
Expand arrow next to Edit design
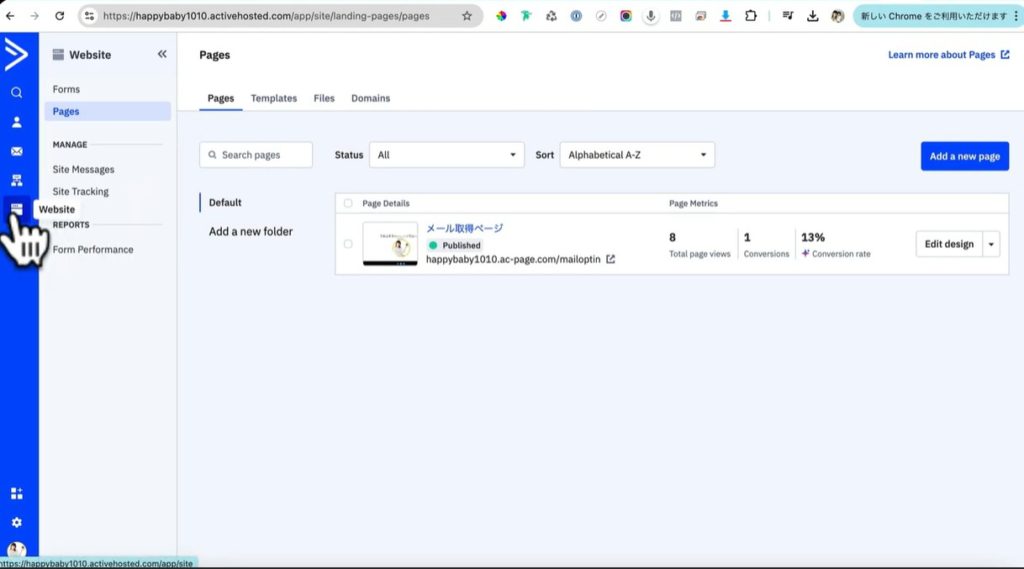coord(991,244)
